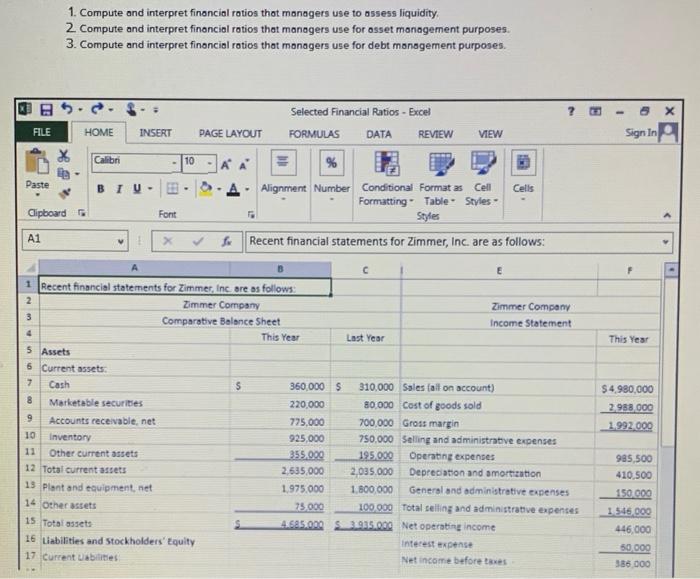Image resolution: width=700 pixels, height=579 pixels.
Task: Click the user account avatar icon
Action: [668, 132]
